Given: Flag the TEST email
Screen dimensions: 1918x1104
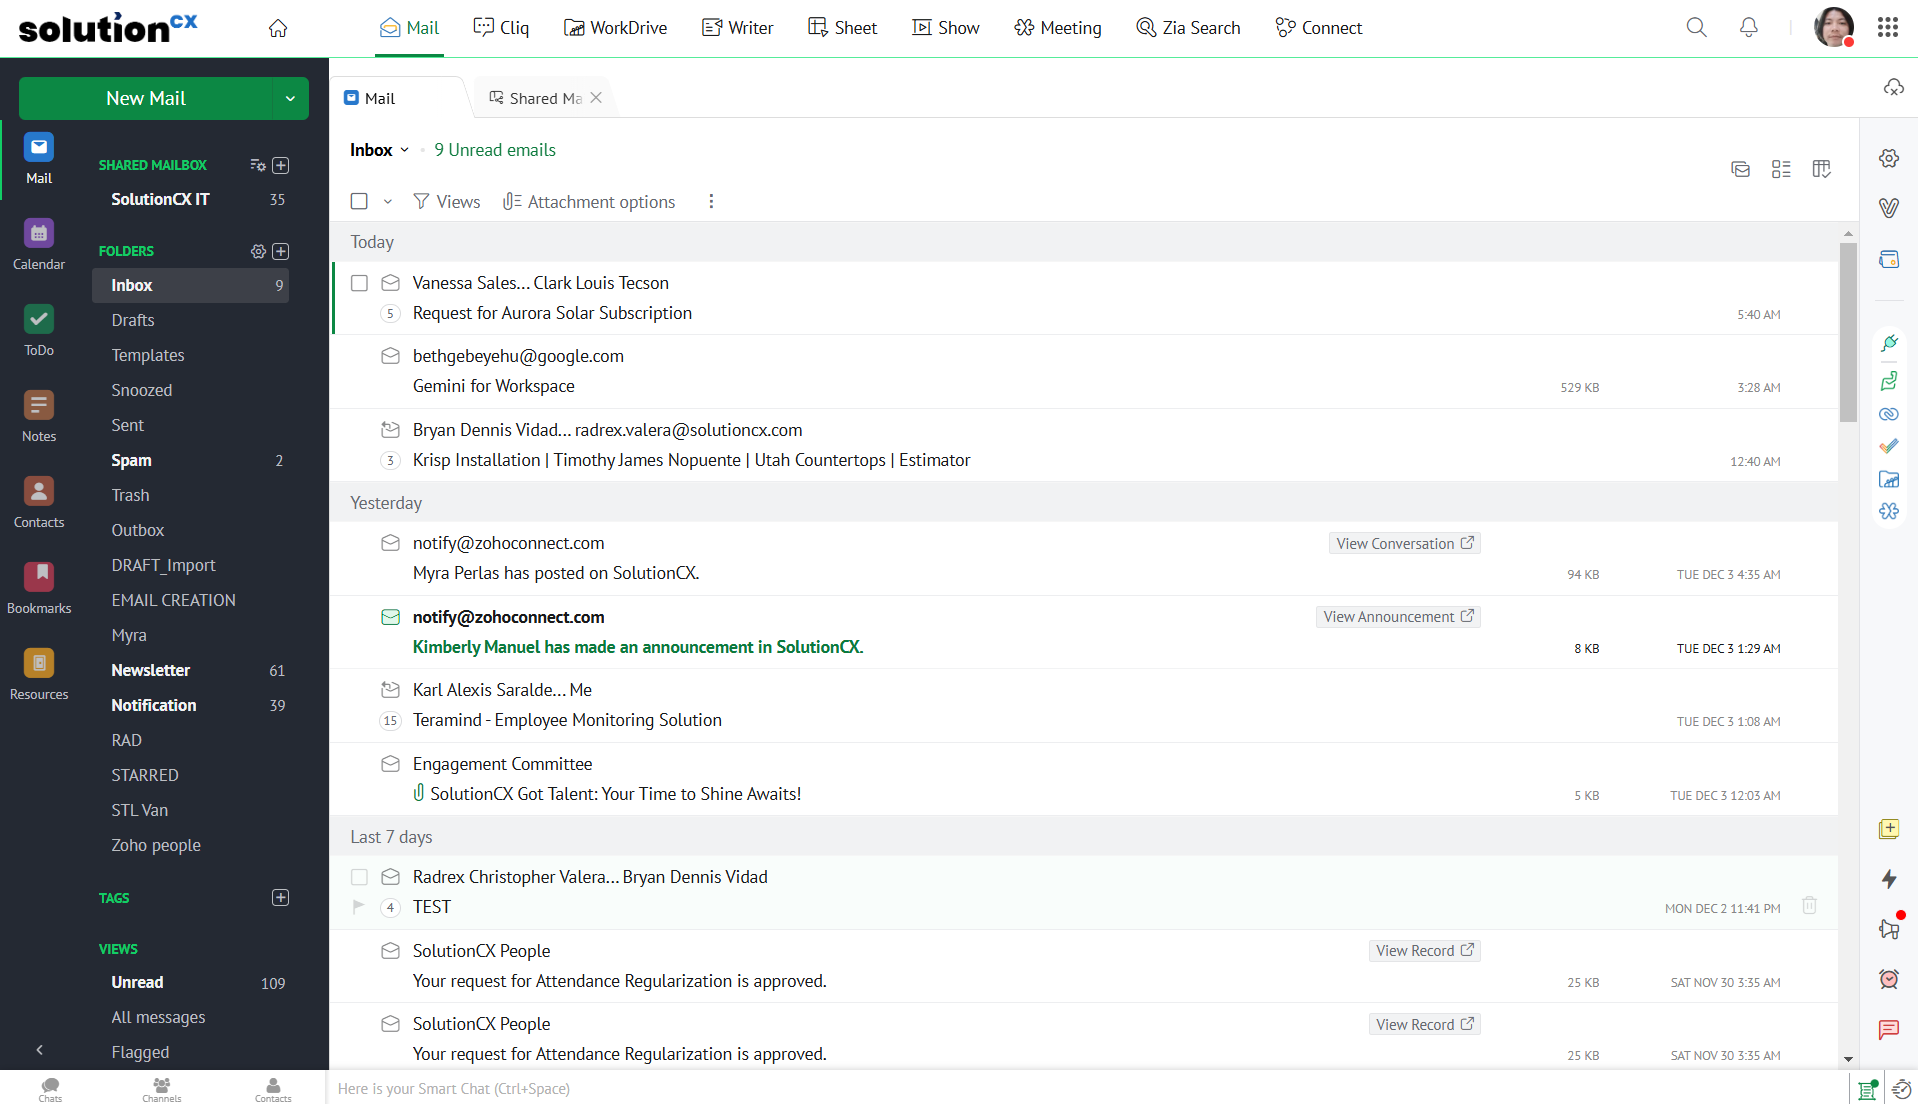Looking at the screenshot, I should pos(359,907).
